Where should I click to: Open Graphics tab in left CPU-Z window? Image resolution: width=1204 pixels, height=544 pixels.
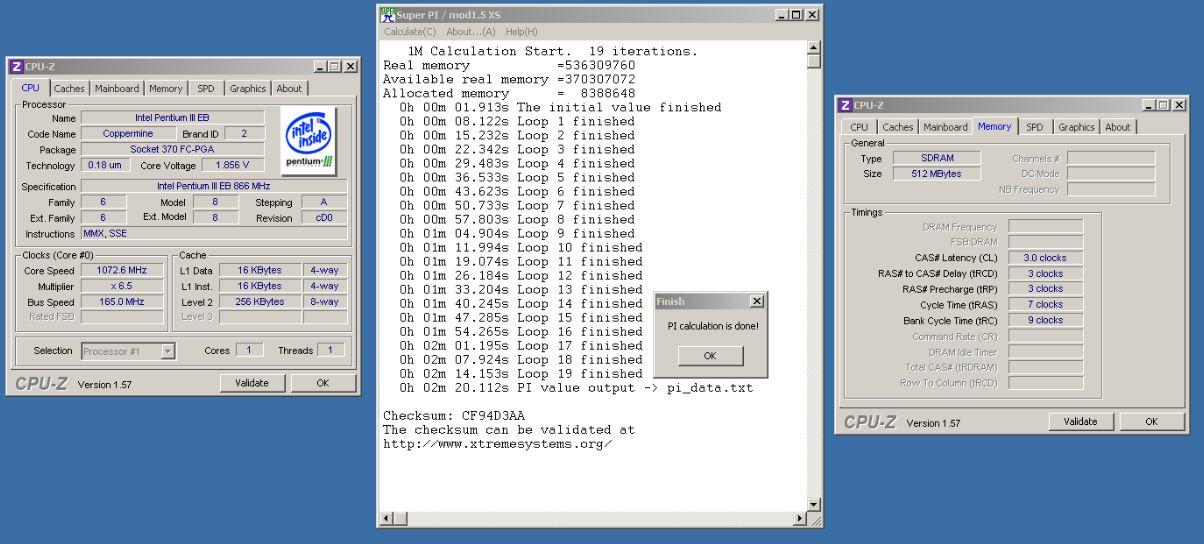[248, 88]
